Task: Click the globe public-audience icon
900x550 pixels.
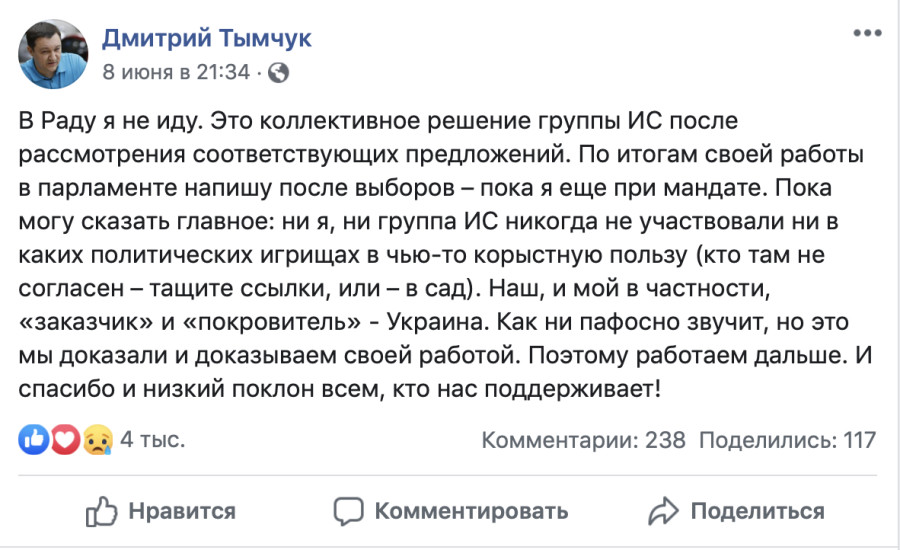Action: tap(279, 73)
